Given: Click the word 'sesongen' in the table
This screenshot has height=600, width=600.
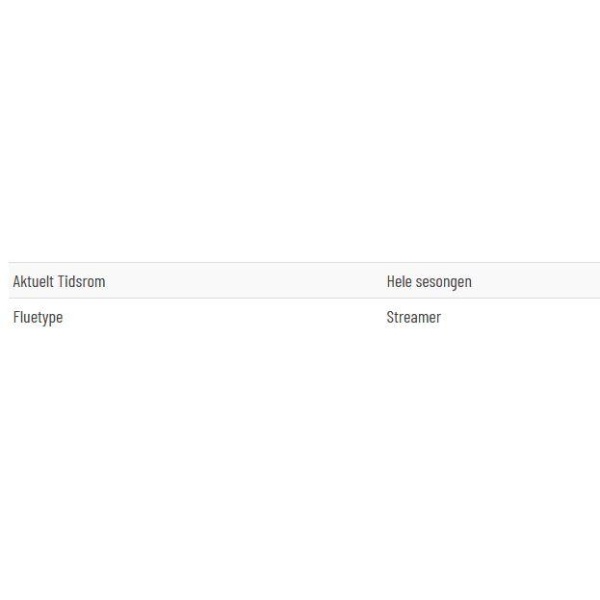Looking at the screenshot, I should (443, 283).
